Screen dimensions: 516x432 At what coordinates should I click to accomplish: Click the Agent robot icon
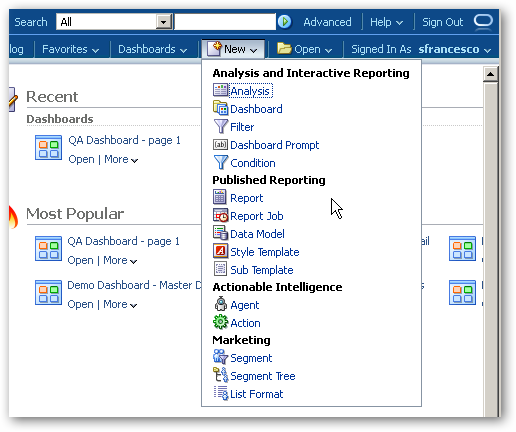click(x=221, y=304)
